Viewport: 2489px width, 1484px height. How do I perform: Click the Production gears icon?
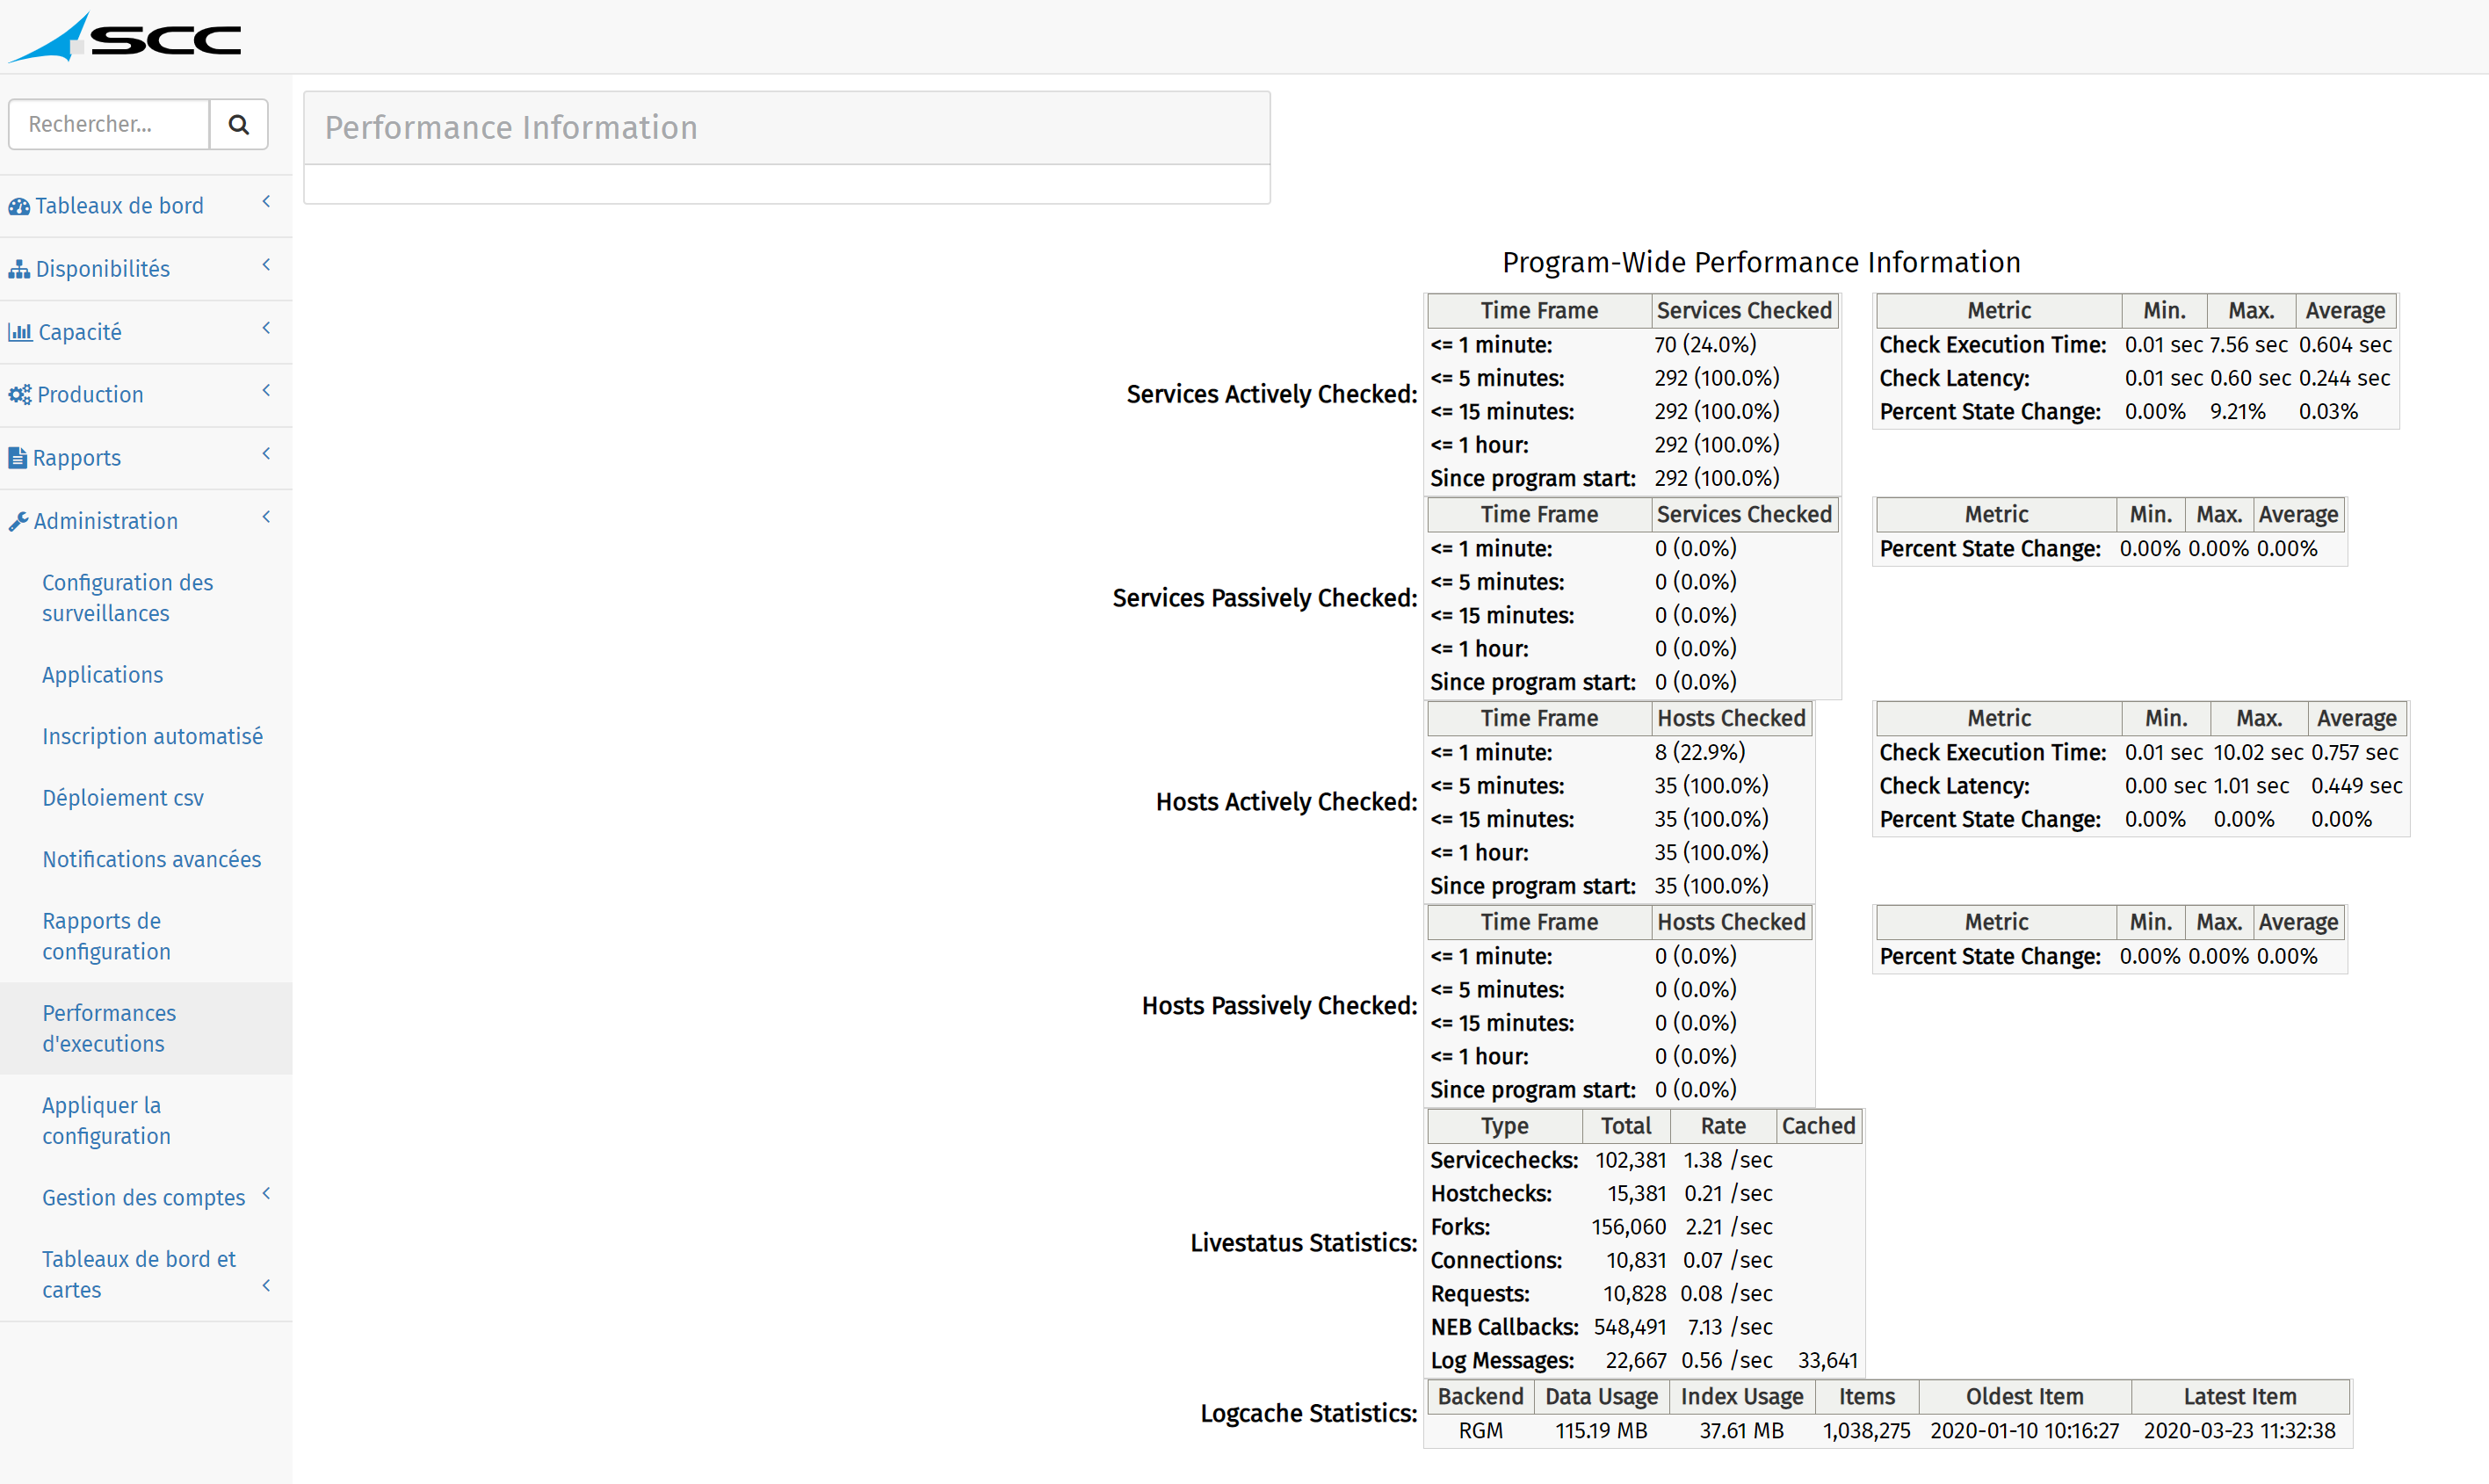pyautogui.click(x=20, y=395)
